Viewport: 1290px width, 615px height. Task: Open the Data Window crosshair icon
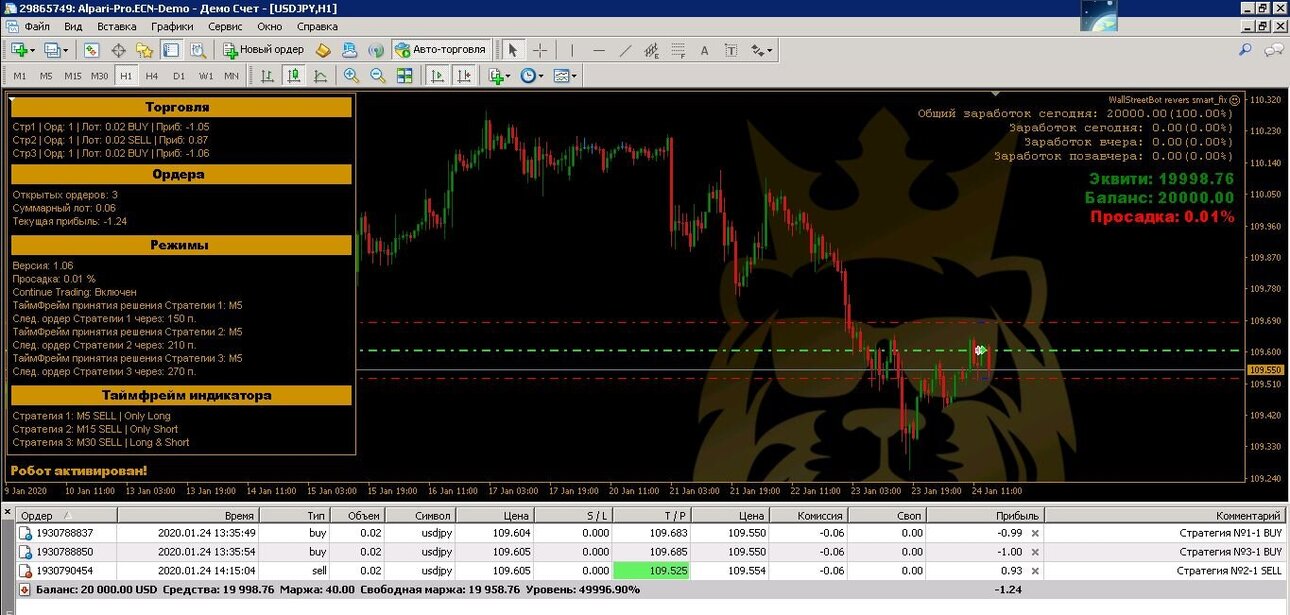118,50
